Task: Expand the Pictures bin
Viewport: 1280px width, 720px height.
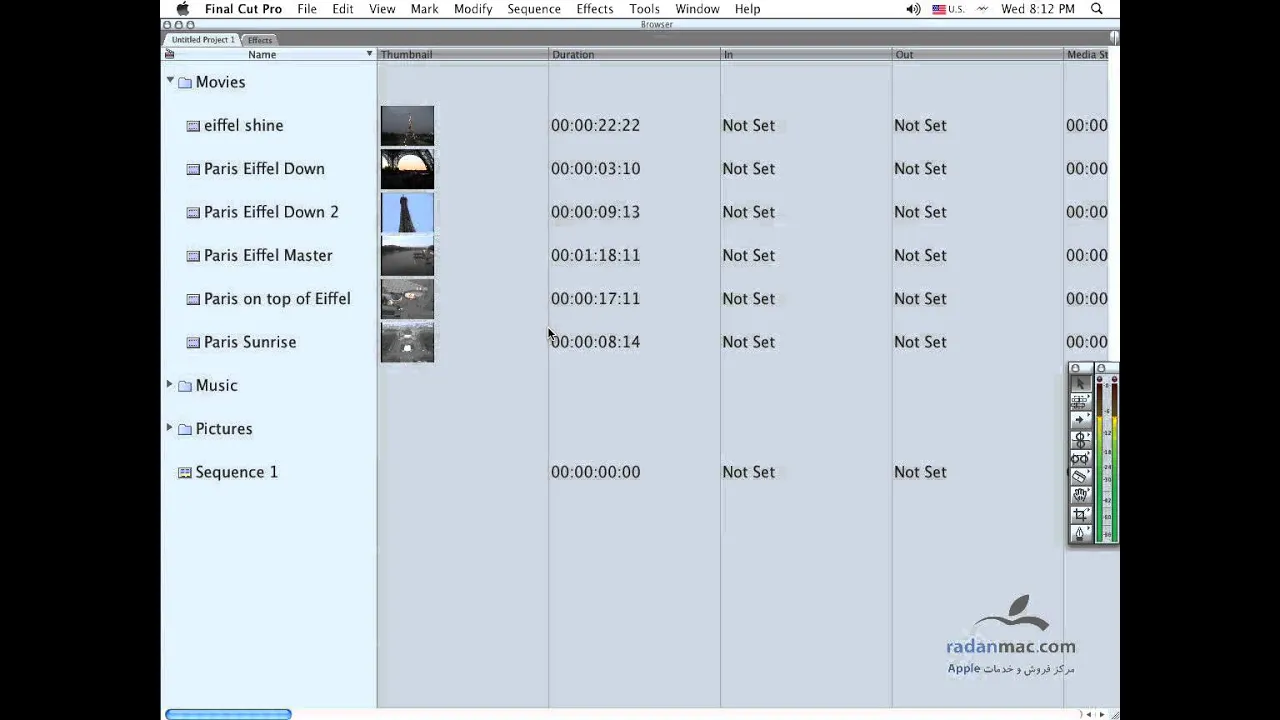Action: point(169,427)
